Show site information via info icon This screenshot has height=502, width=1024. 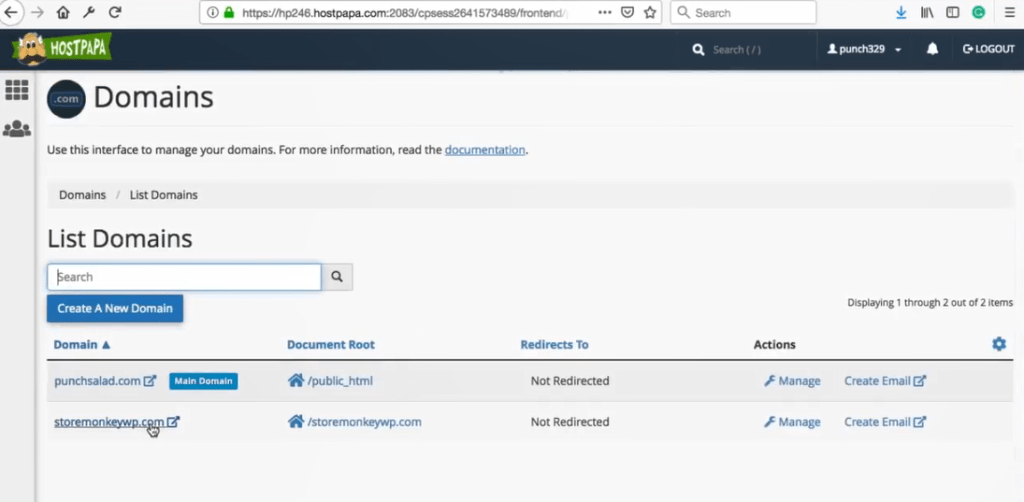pyautogui.click(x=212, y=12)
